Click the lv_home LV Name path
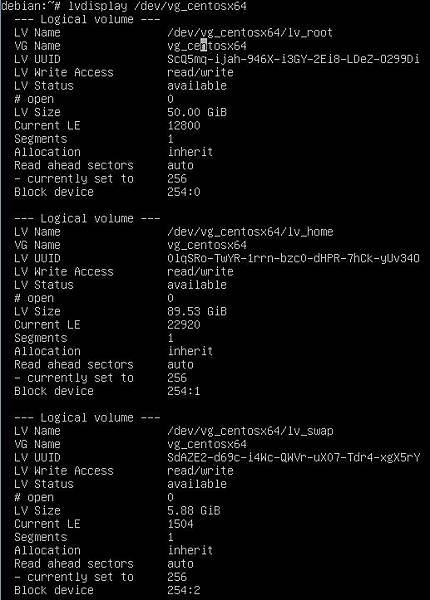 250,232
